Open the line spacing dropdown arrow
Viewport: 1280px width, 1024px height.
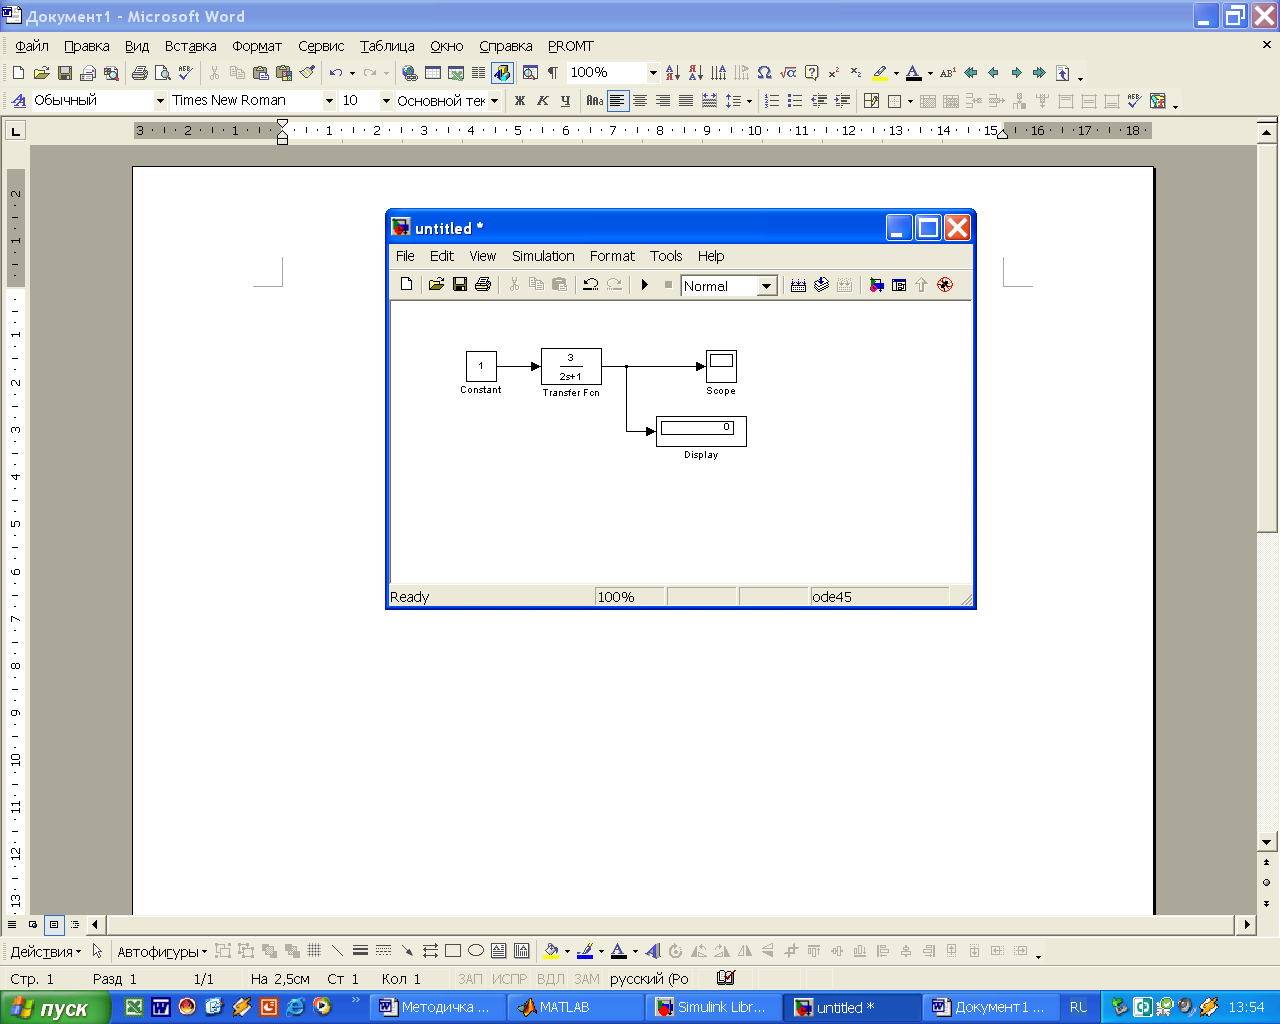[749, 101]
